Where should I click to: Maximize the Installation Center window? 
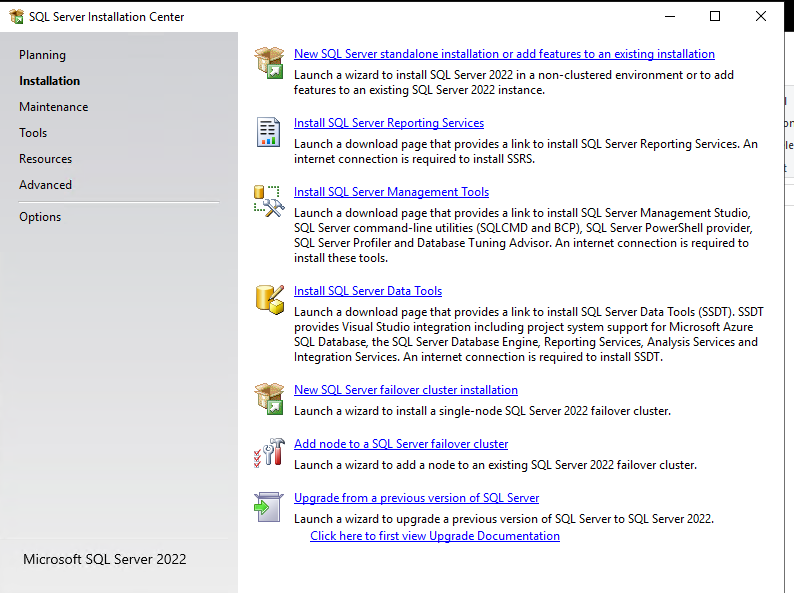point(715,16)
